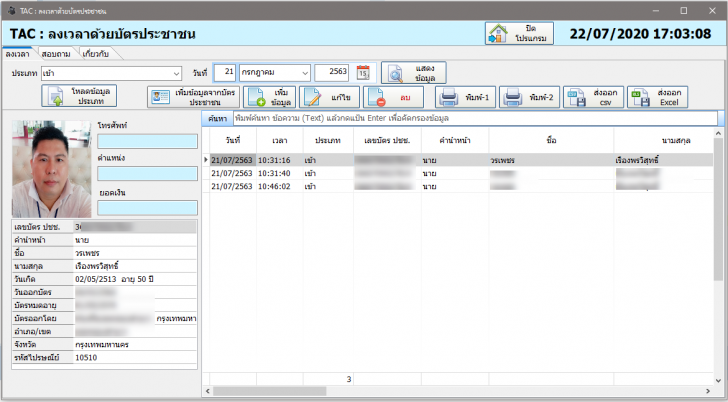Viewport: 728px width, 402px height.
Task: Sort by the ประเภท column header
Action: (x=328, y=140)
